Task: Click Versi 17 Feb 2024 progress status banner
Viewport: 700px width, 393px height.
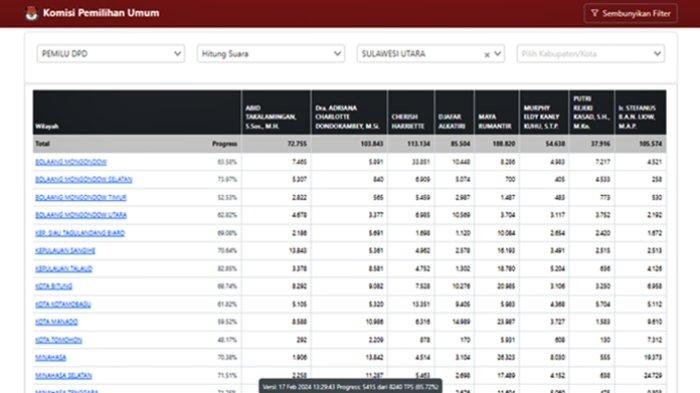Action: click(x=351, y=386)
